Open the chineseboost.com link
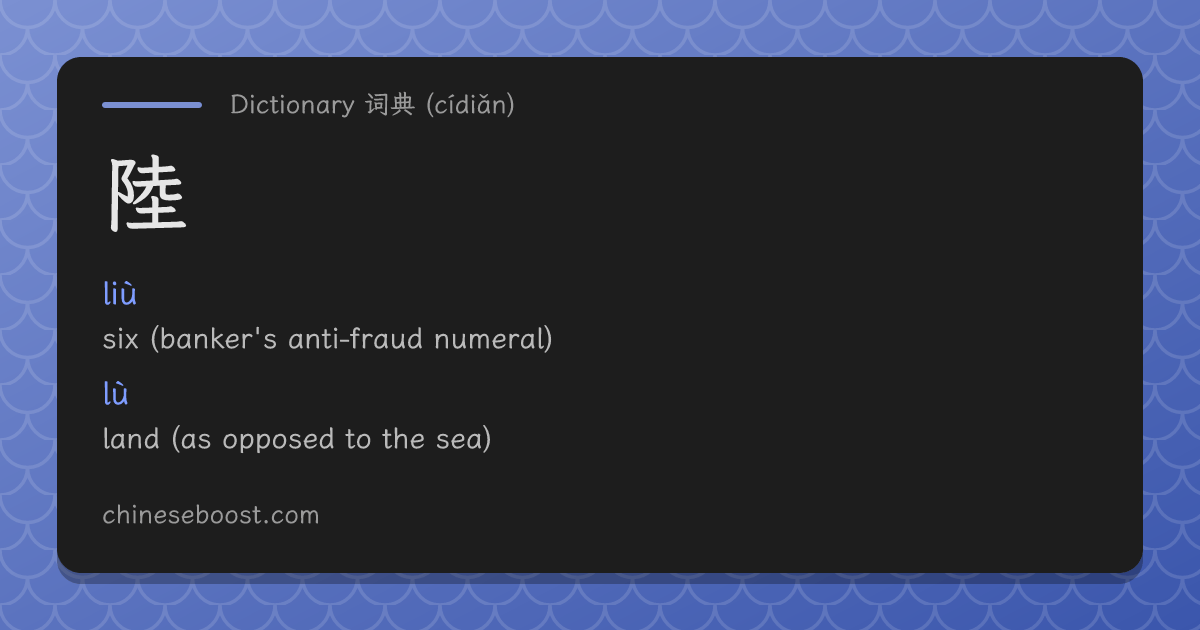This screenshot has height=630, width=1200. (211, 515)
